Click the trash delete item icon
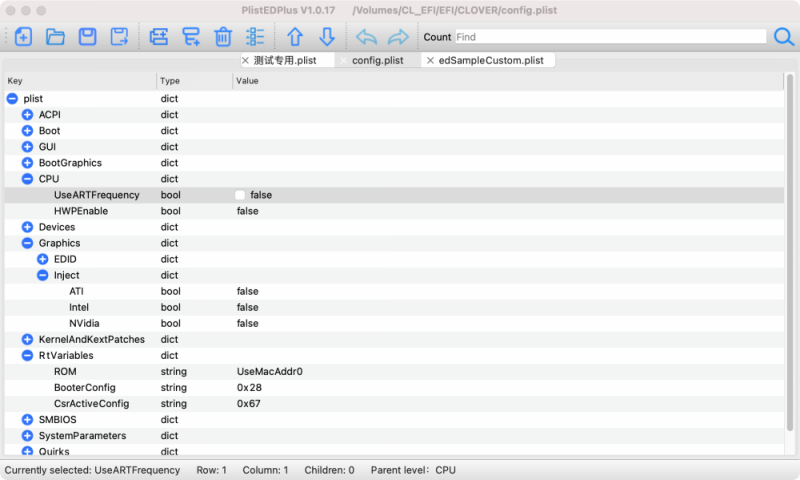Screen dimensions: 800x480 [x=223, y=37]
